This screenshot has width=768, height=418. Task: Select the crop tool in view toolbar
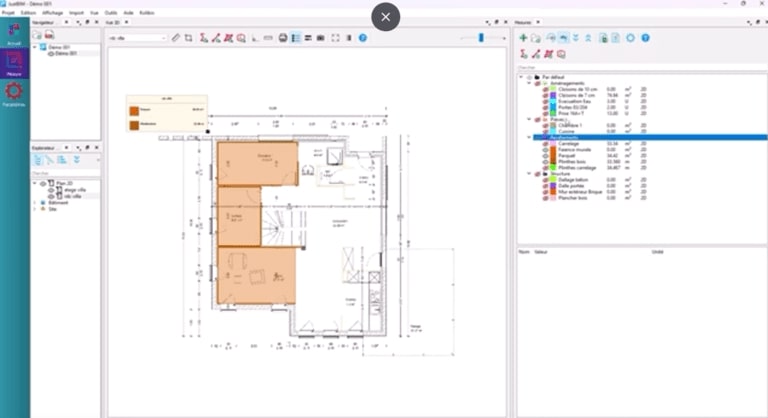click(x=189, y=38)
